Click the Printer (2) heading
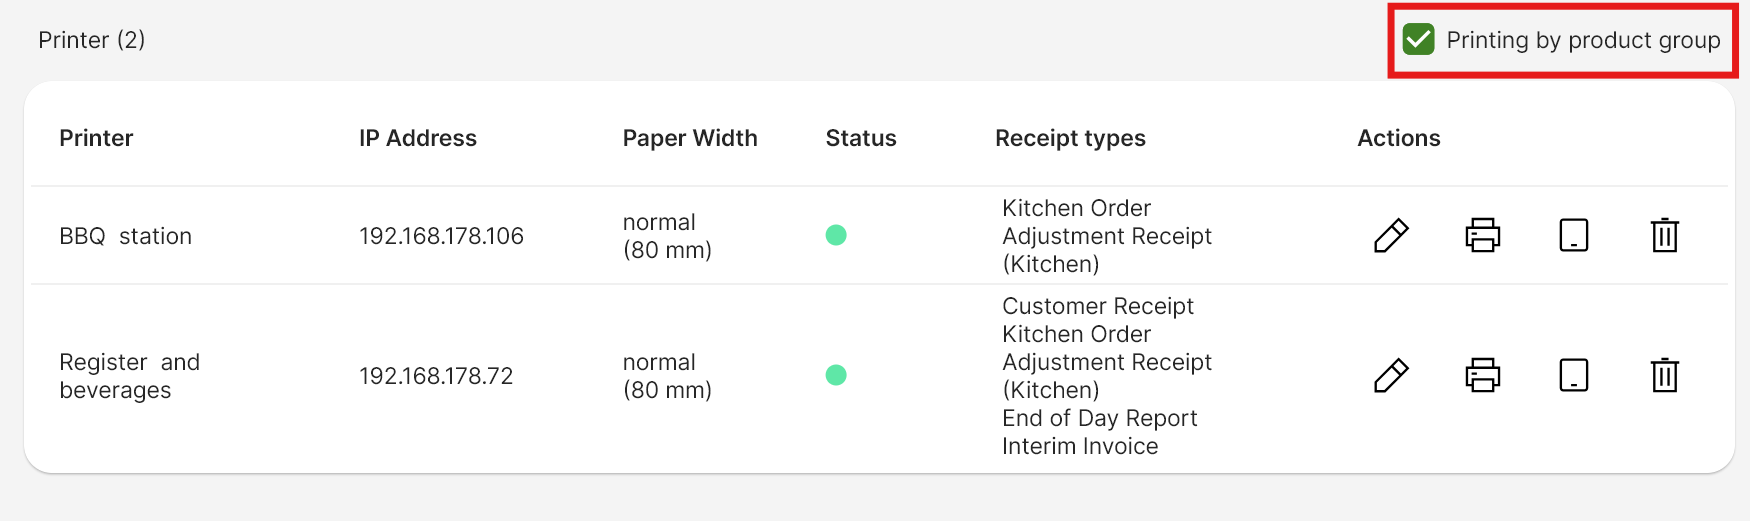1750x521 pixels. 92,40
